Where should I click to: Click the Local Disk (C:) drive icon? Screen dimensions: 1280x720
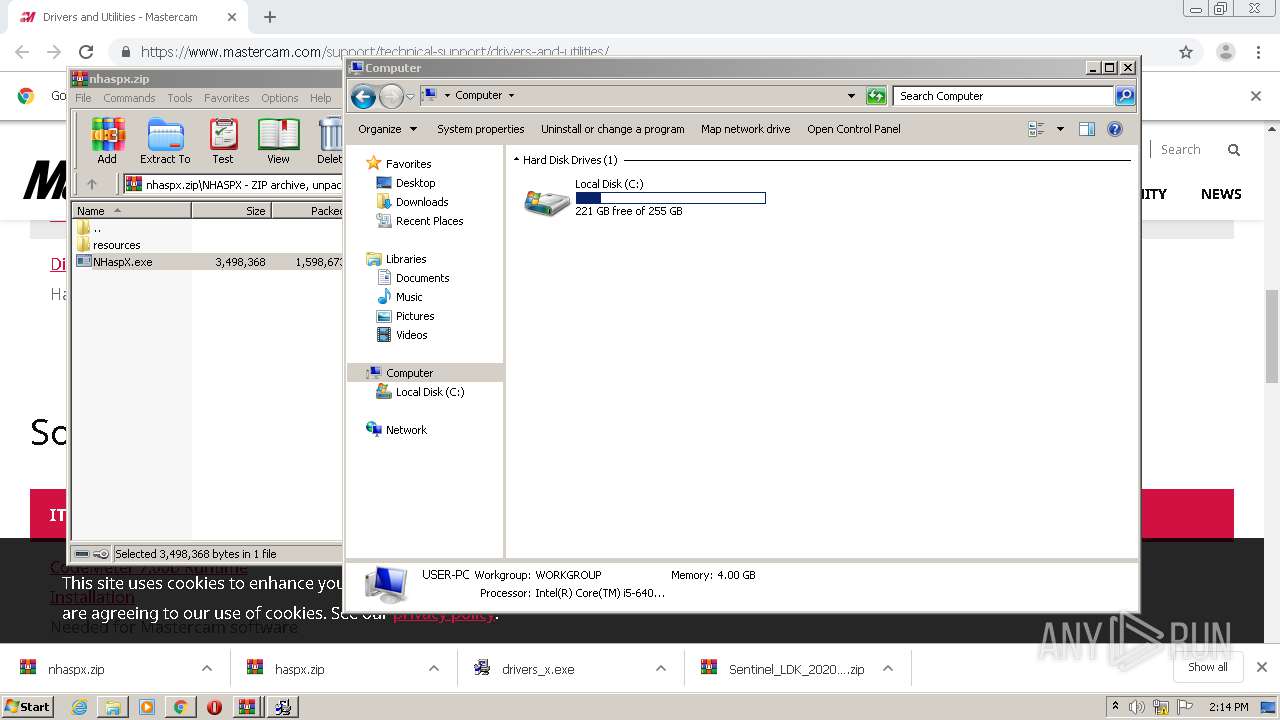547,201
